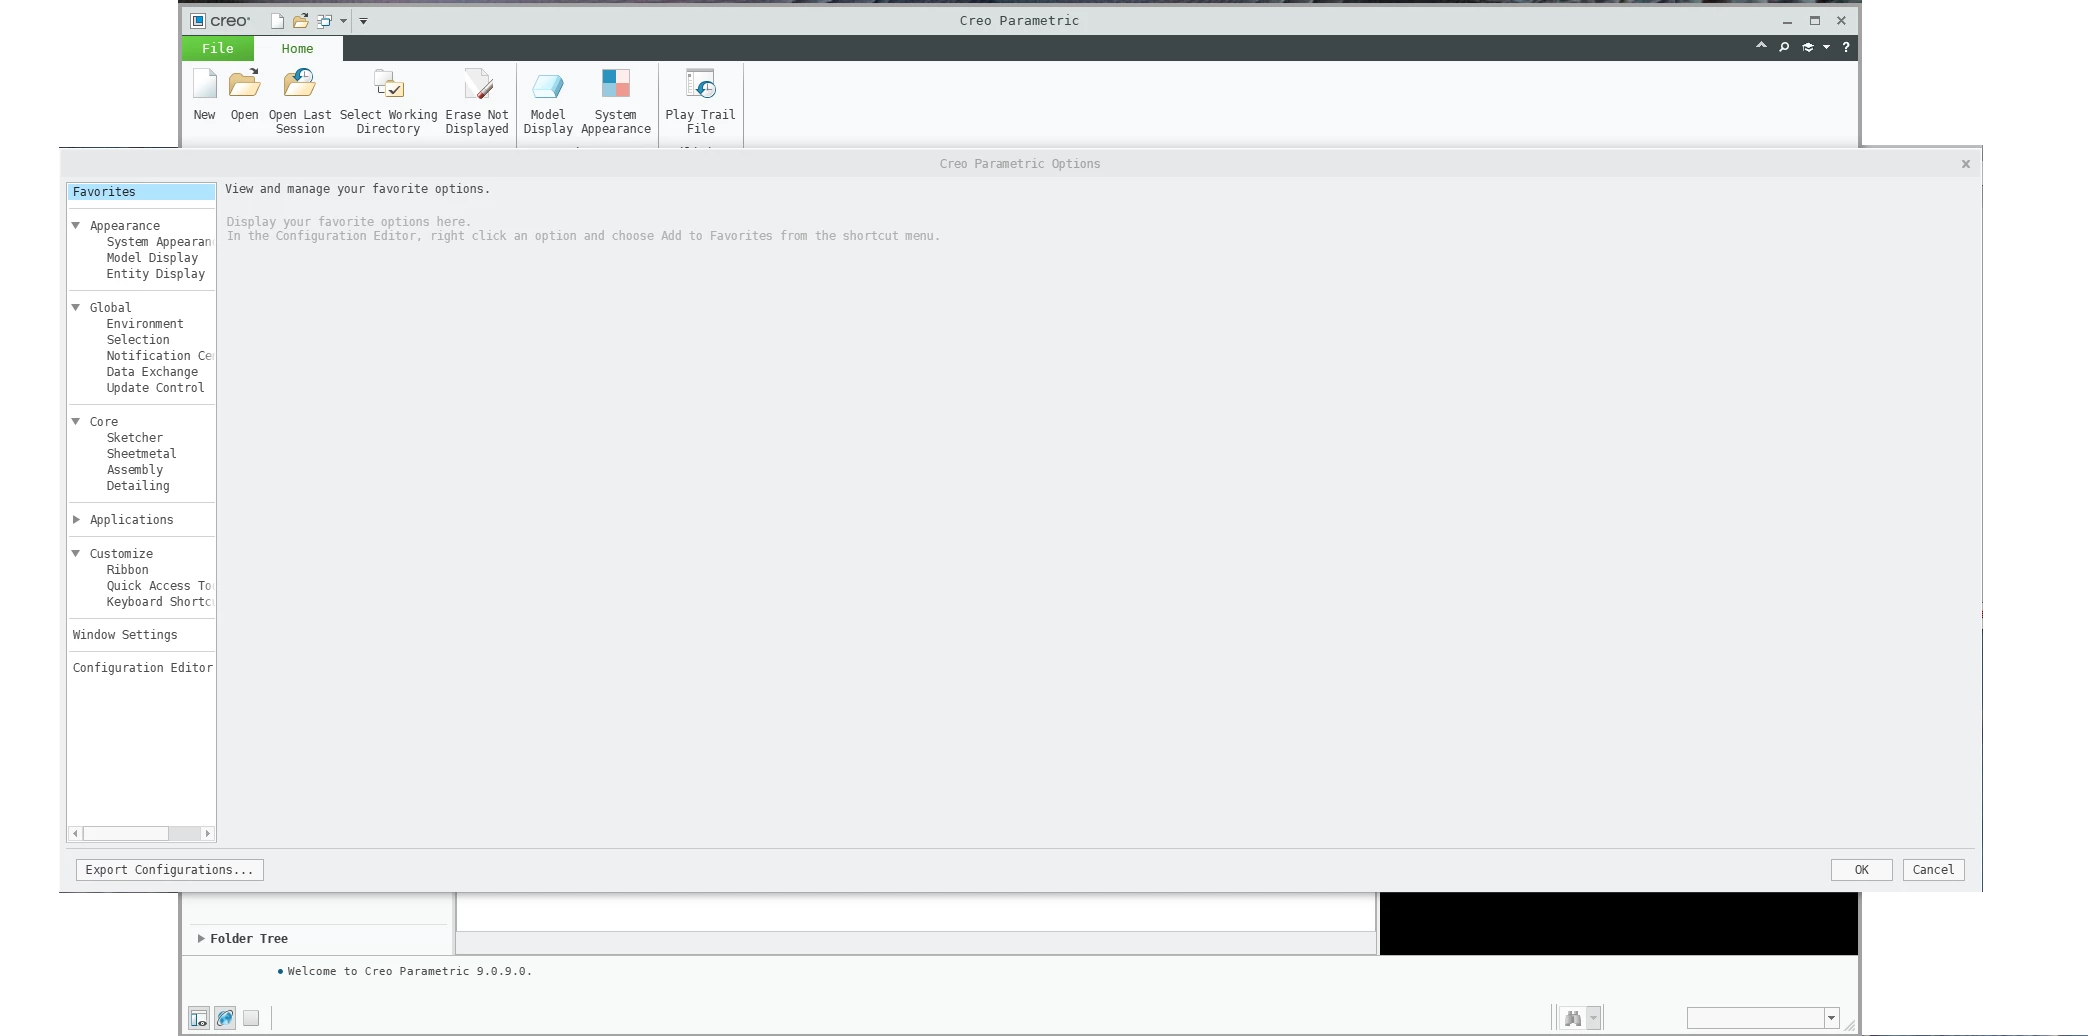Switch to the File tab
The width and height of the screenshot is (2088, 1036).
[217, 48]
